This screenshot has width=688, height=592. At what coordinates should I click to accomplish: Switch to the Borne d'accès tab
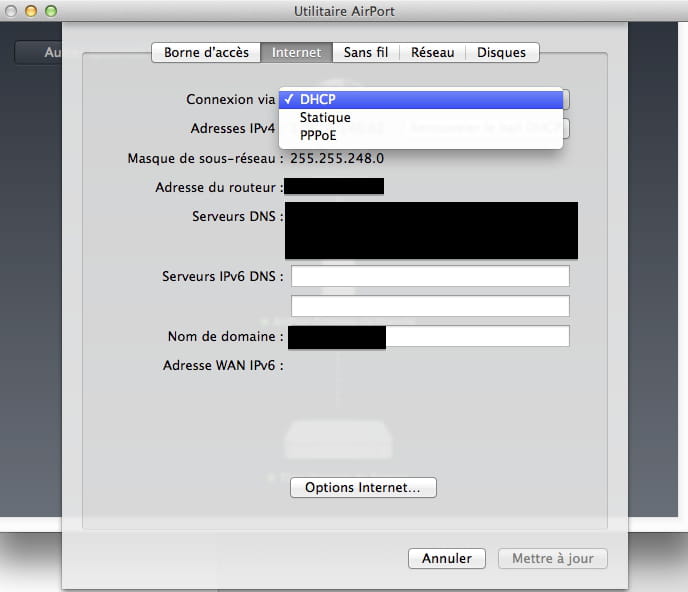(206, 53)
